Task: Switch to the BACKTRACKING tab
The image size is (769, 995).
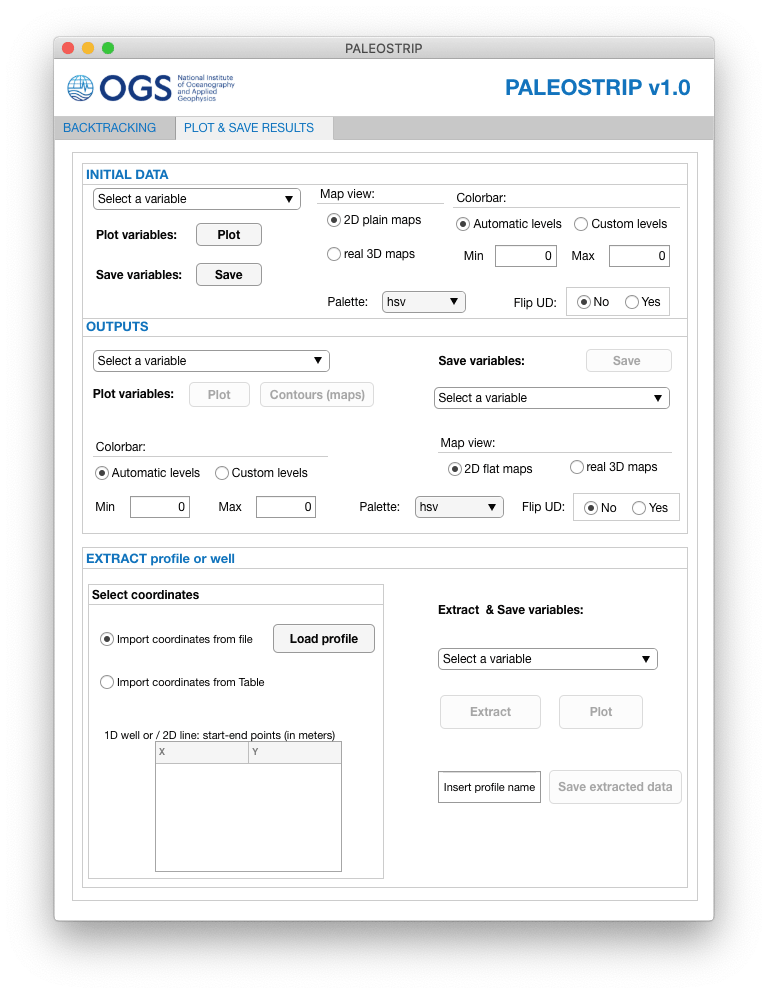Action: [109, 128]
